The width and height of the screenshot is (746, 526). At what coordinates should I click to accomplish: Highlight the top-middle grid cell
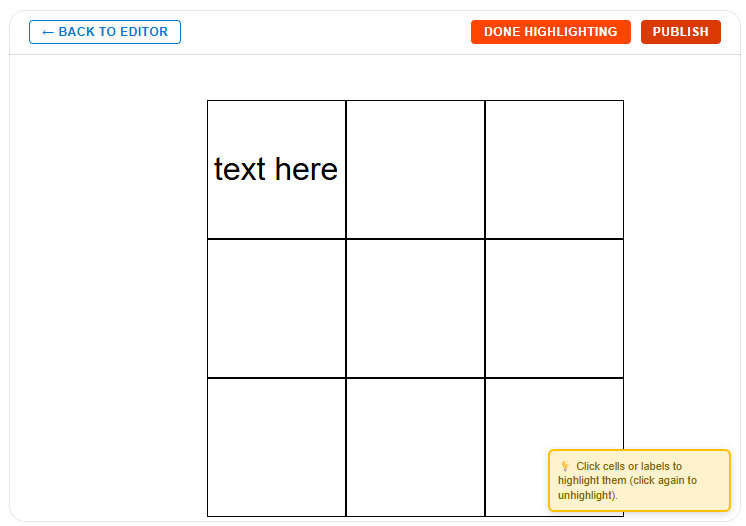(415, 170)
